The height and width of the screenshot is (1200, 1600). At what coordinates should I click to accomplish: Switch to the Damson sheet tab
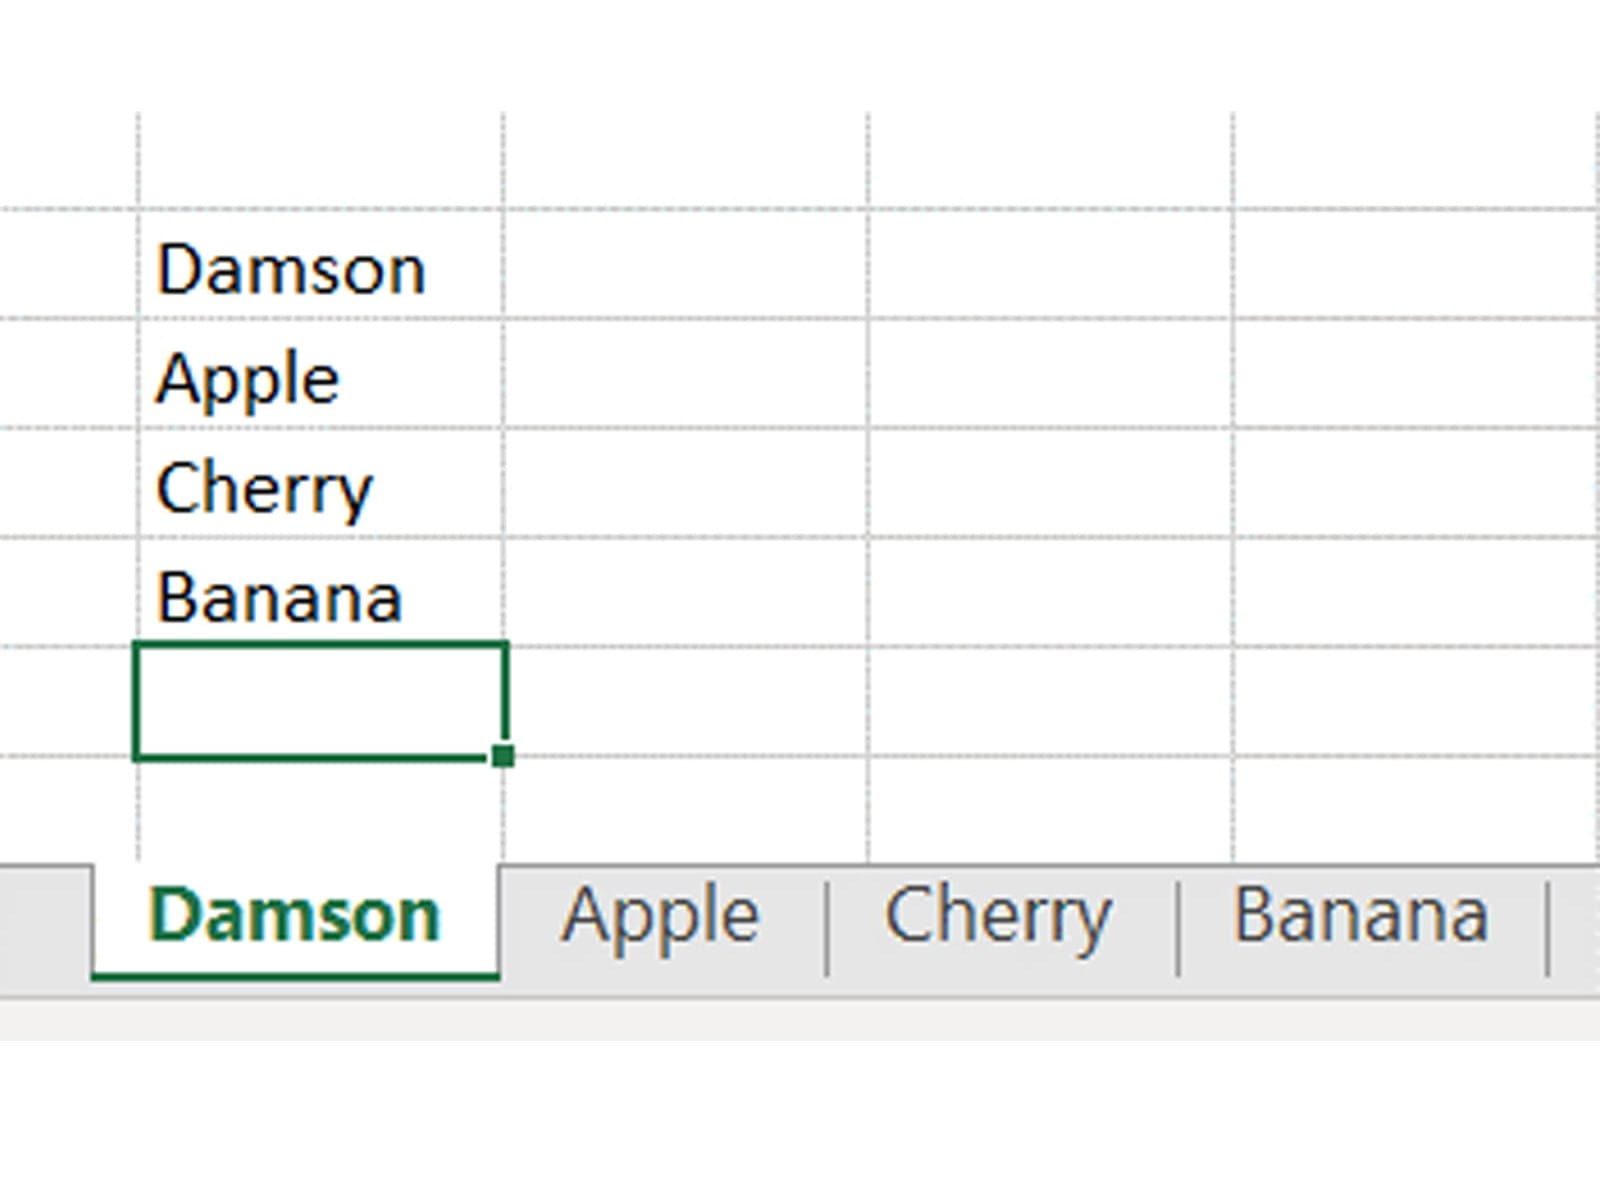point(295,917)
